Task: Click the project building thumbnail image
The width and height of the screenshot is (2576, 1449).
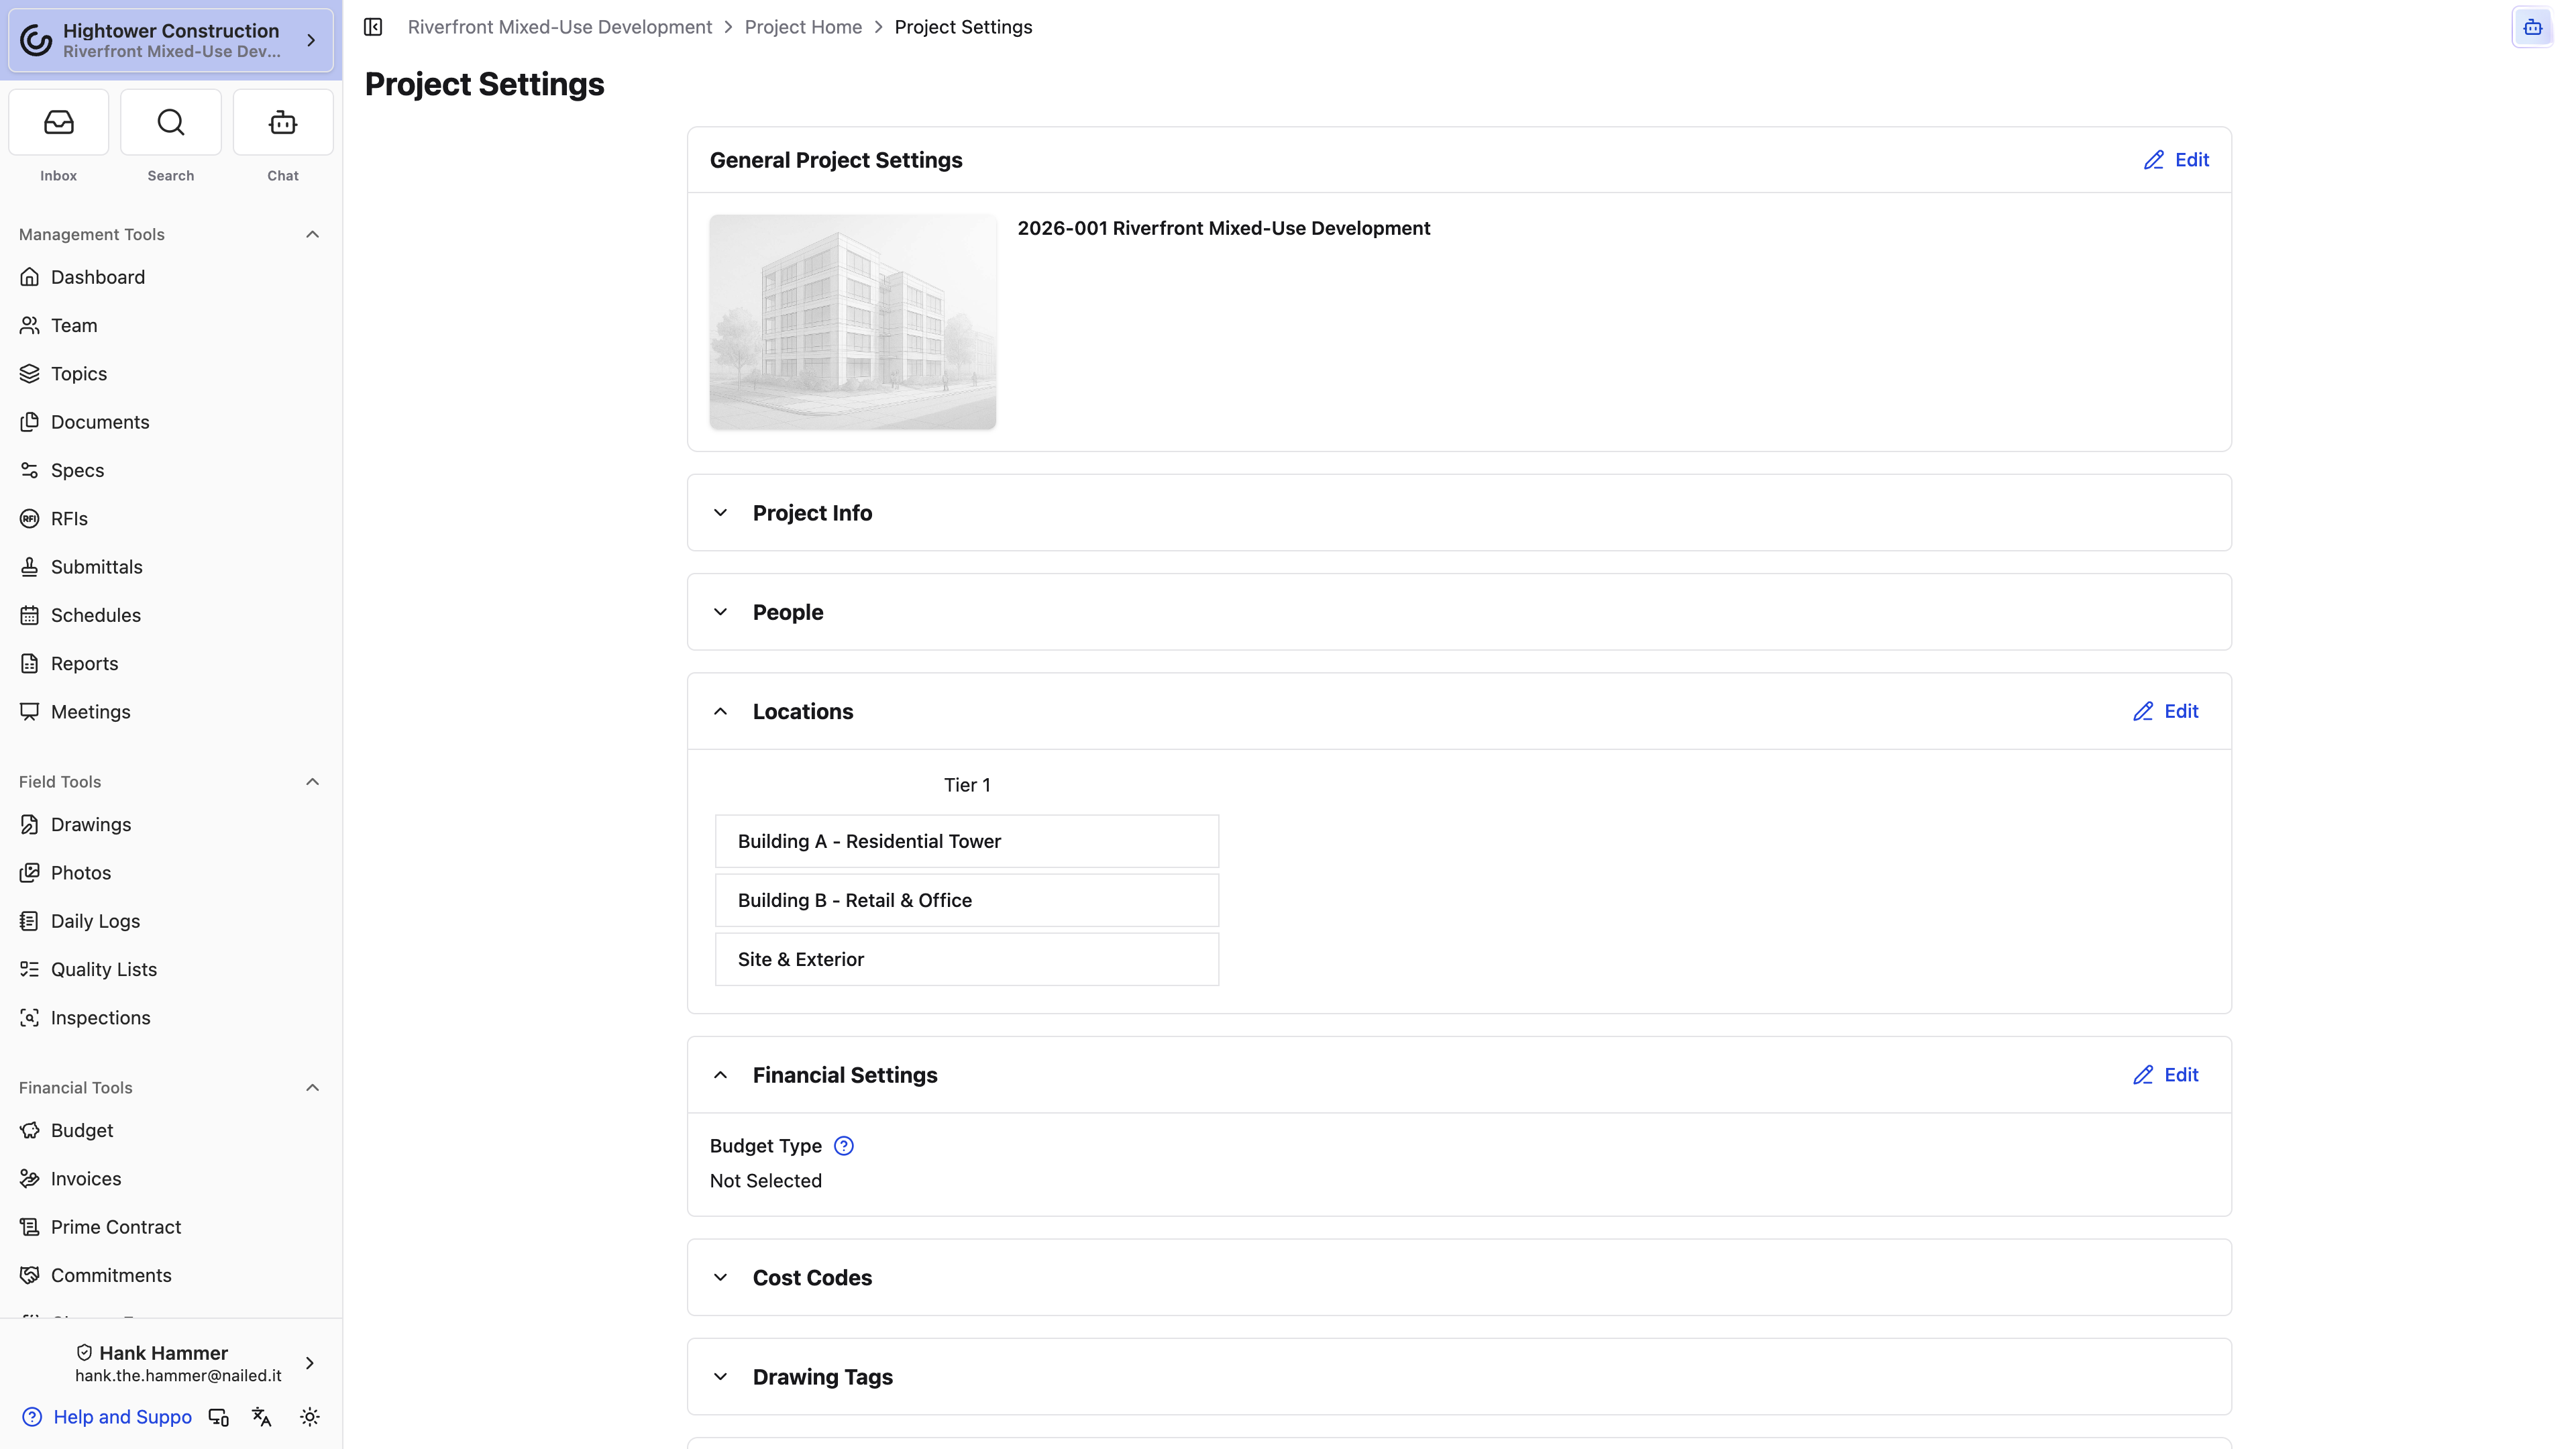Action: pyautogui.click(x=853, y=322)
